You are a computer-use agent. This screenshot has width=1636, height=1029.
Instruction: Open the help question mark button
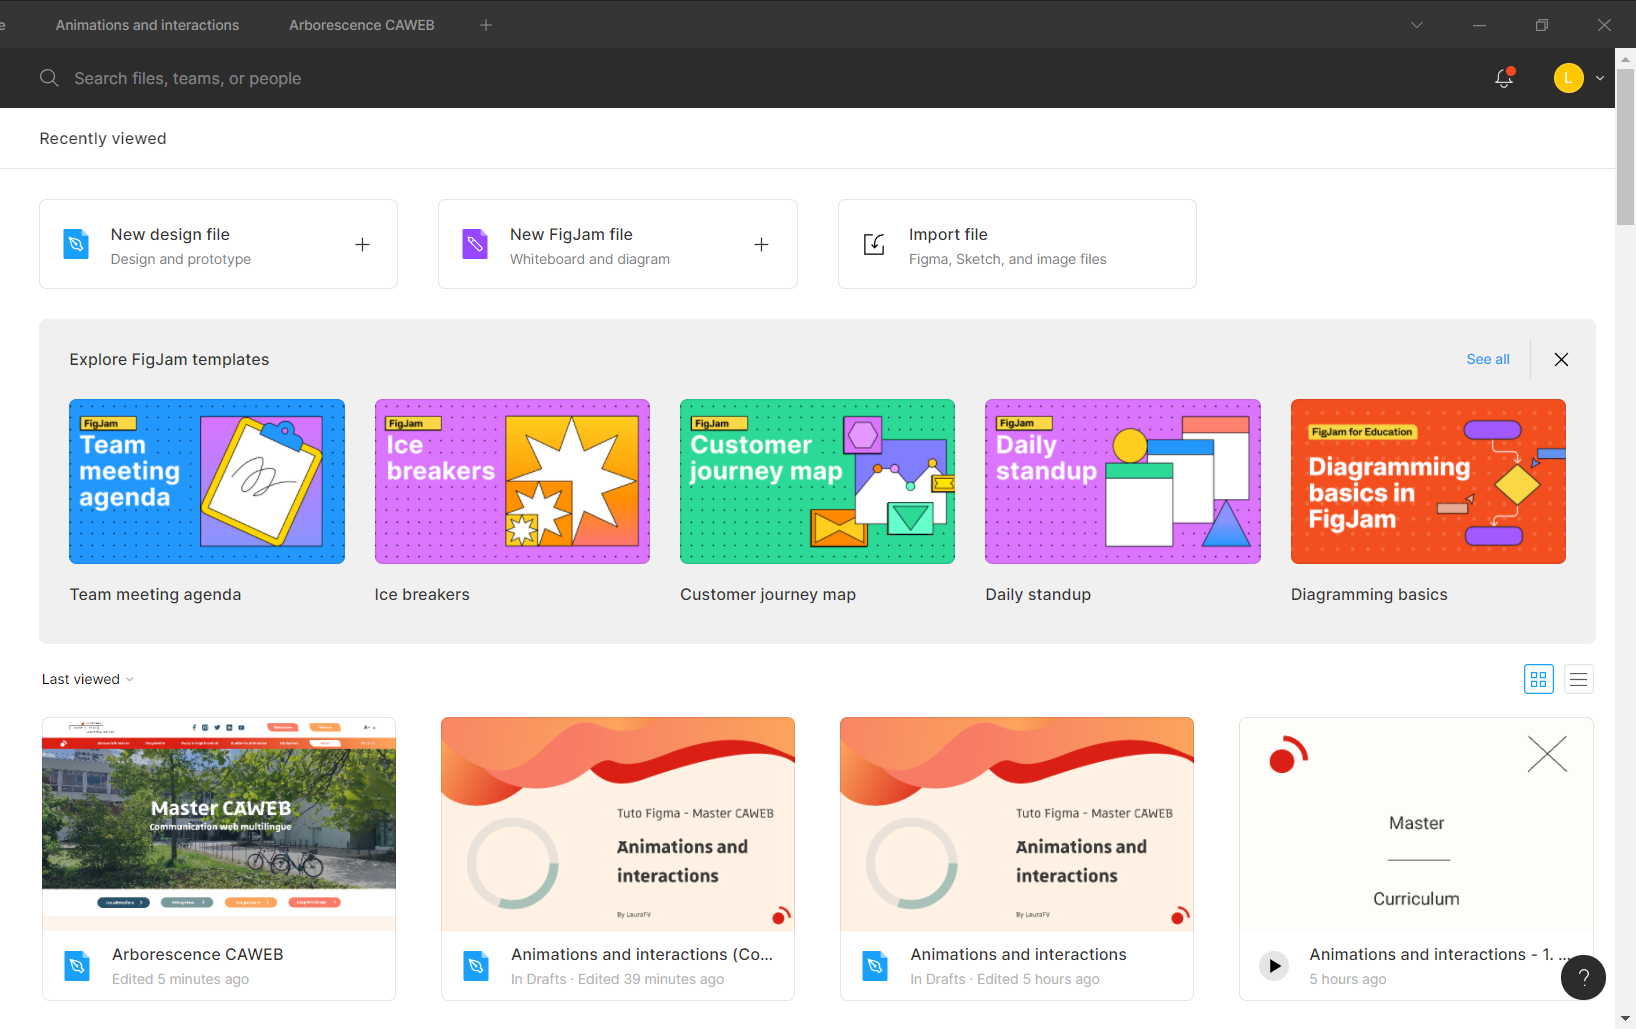point(1583,977)
